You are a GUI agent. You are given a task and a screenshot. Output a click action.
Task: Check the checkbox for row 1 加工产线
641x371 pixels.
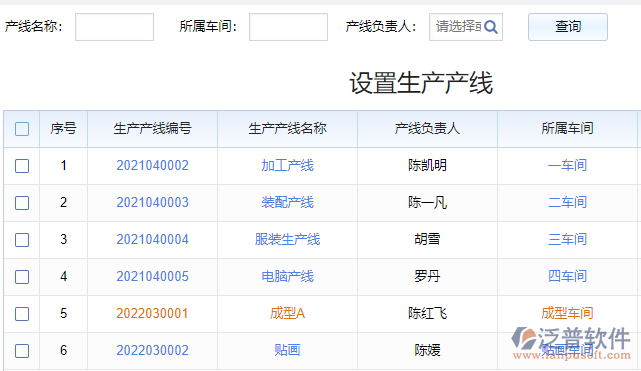tap(22, 166)
